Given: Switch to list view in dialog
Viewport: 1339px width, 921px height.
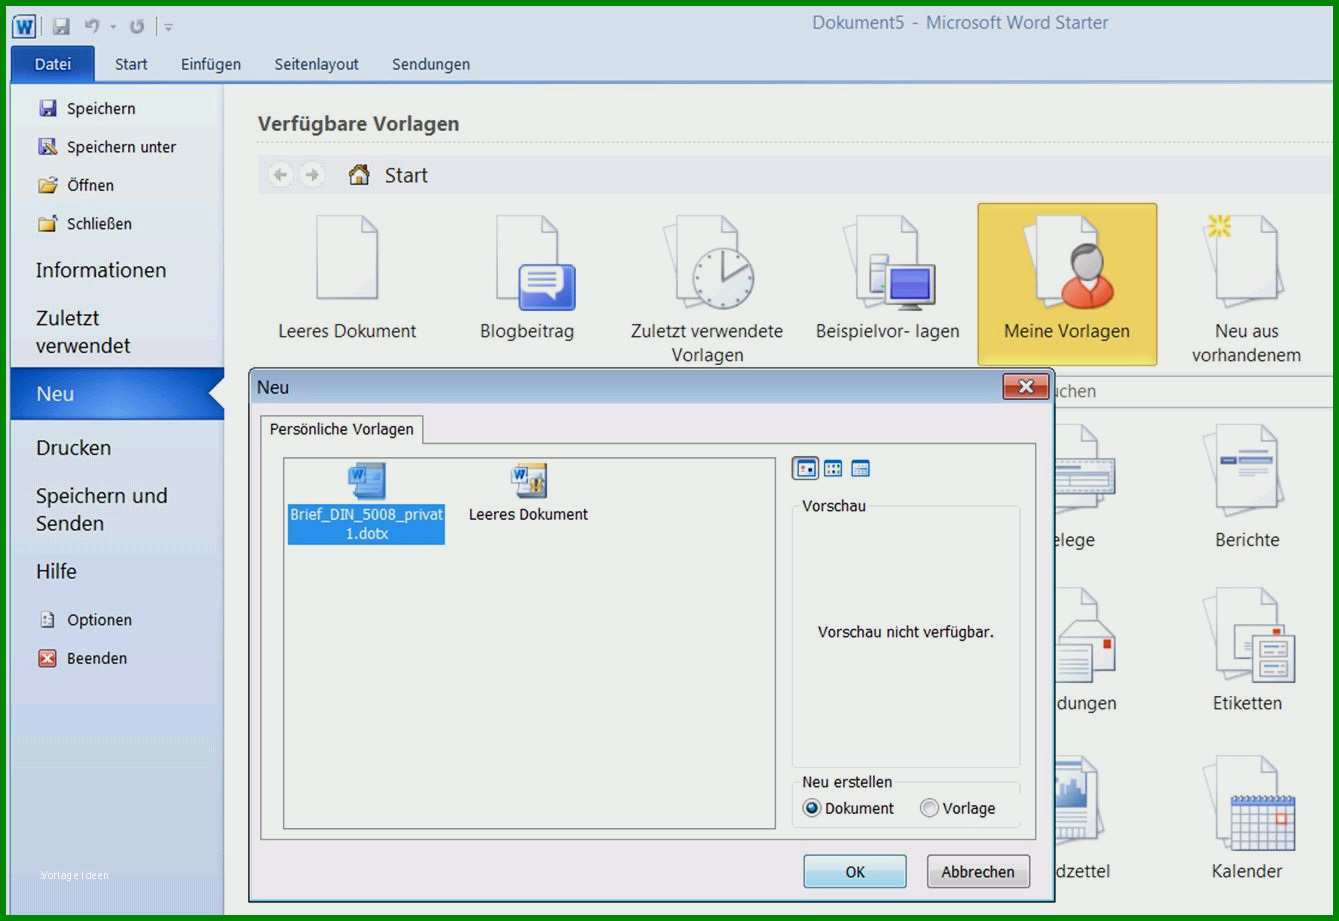Looking at the screenshot, I should (x=833, y=468).
